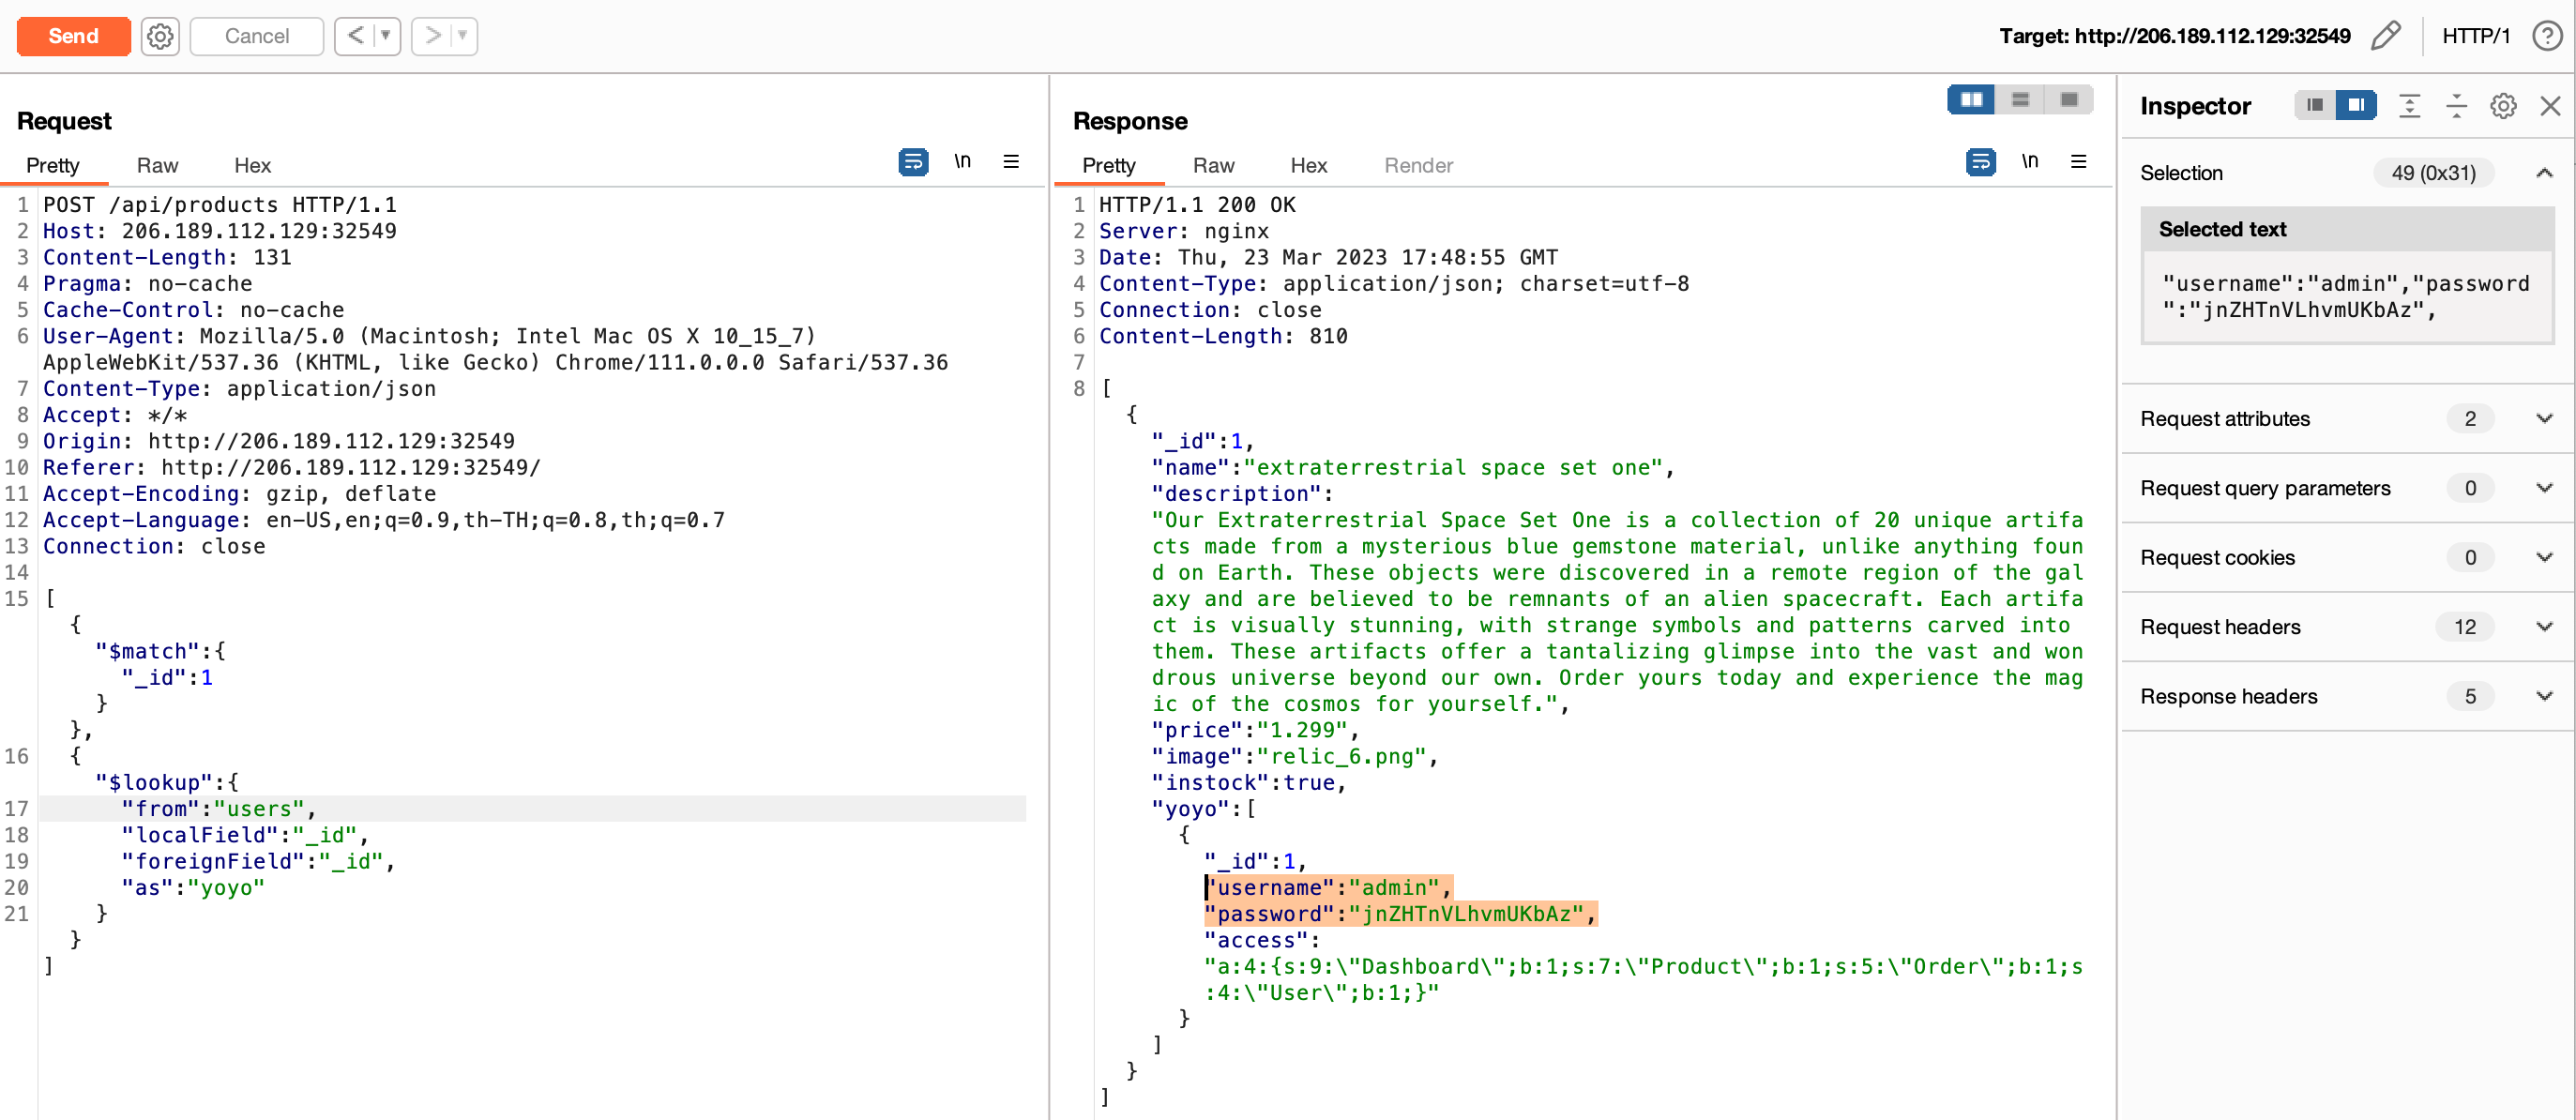
Task: Toggle \n non-printable characters in the Request
Action: tap(963, 160)
